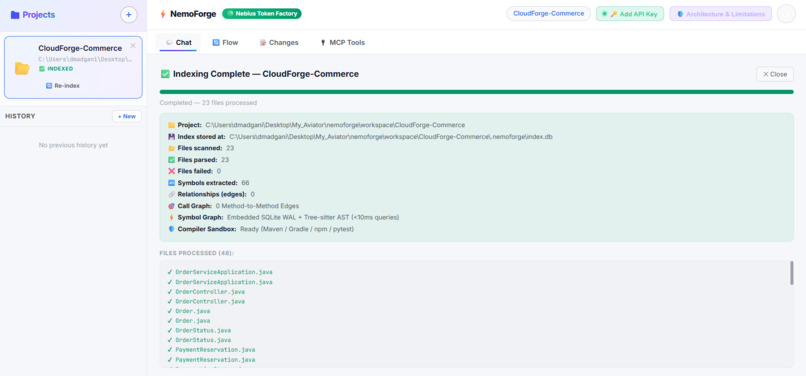Click the Changes tab icon

point(263,43)
